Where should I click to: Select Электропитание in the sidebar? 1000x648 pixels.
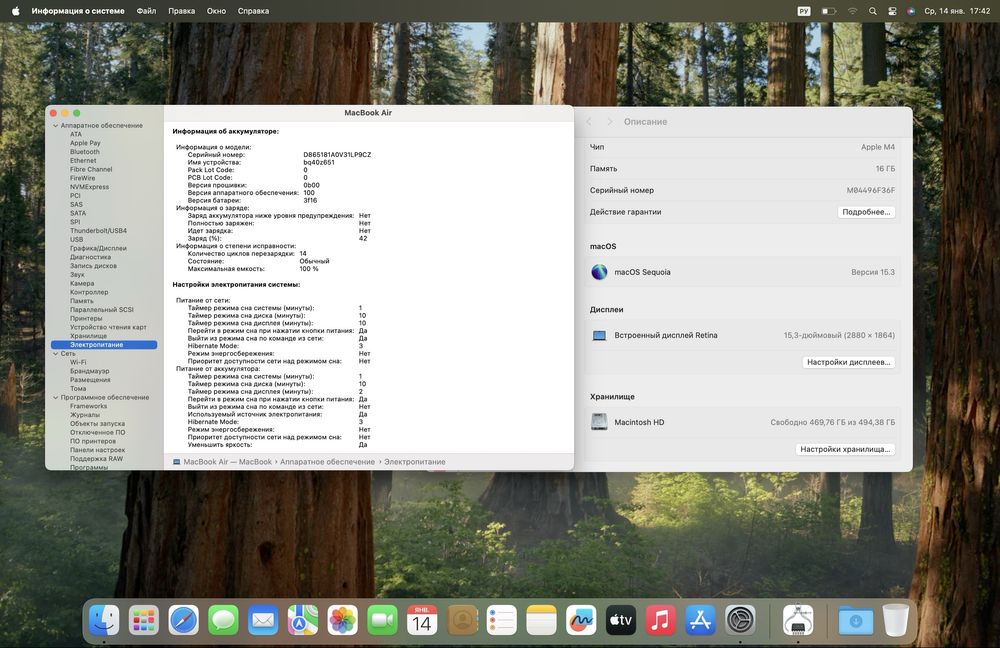(104, 344)
